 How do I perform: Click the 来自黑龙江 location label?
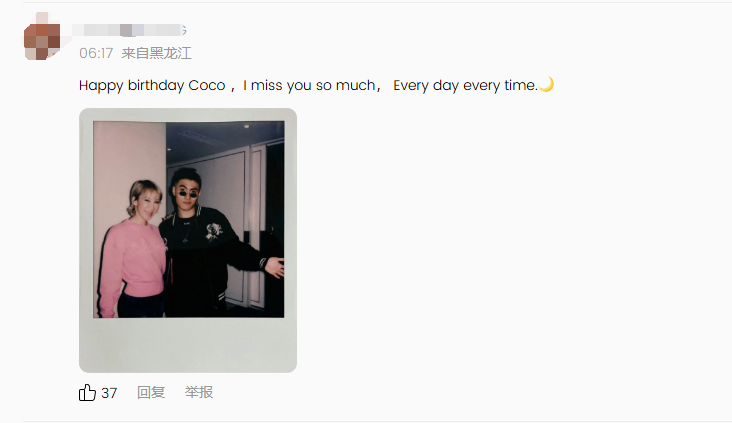pyautogui.click(x=156, y=53)
